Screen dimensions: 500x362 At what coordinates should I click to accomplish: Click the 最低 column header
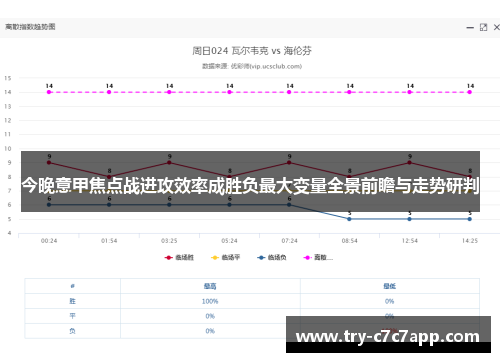(389, 286)
